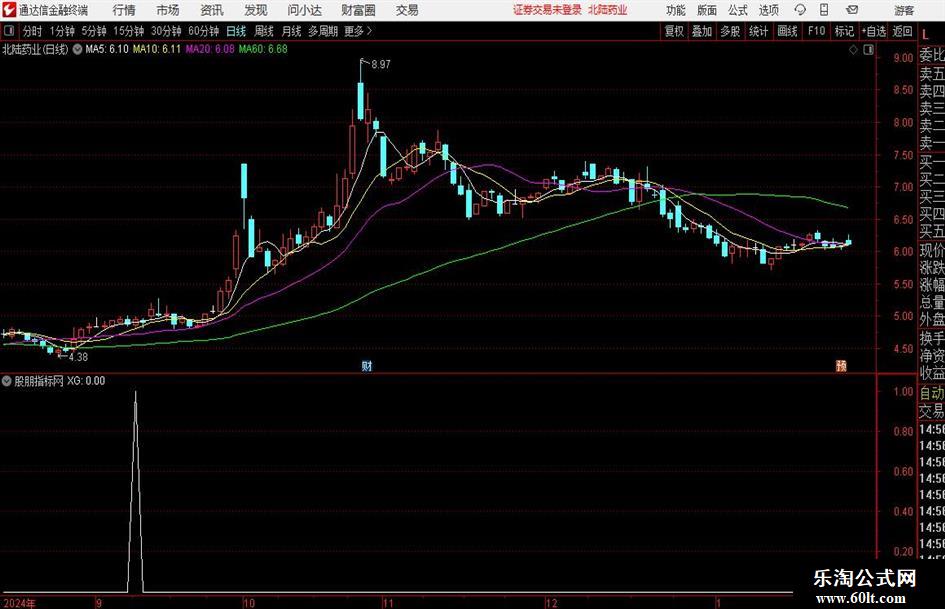Click MA5: 6.10 label
945x609 pixels.
pyautogui.click(x=107, y=49)
